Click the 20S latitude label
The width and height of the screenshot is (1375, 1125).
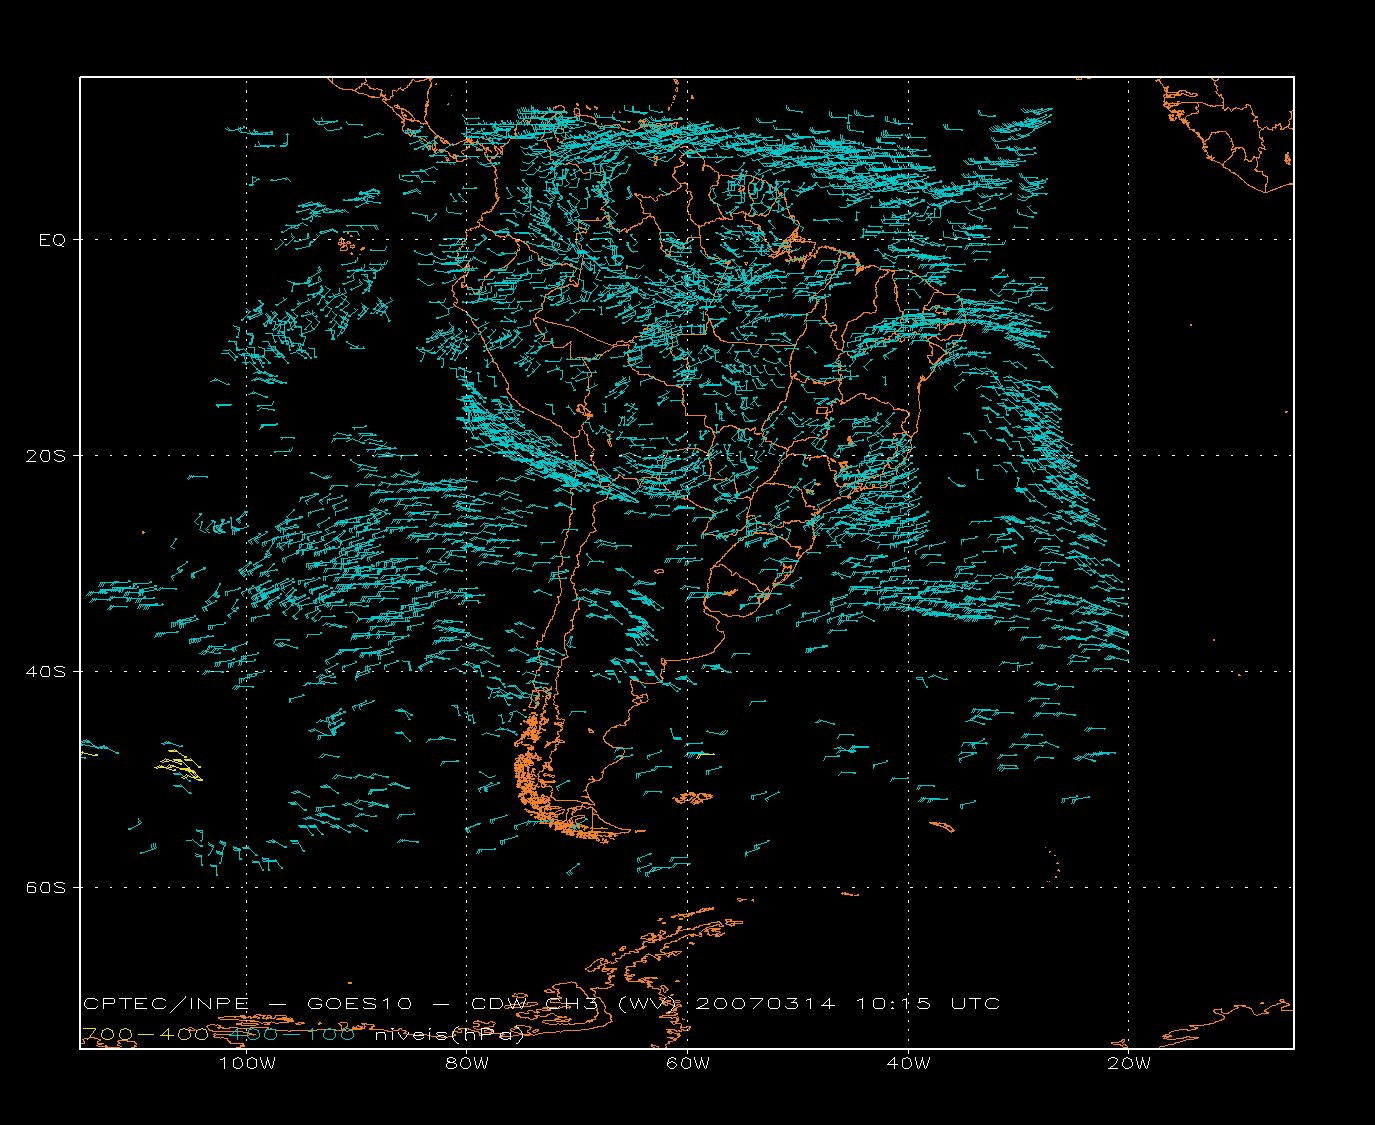click(x=46, y=456)
